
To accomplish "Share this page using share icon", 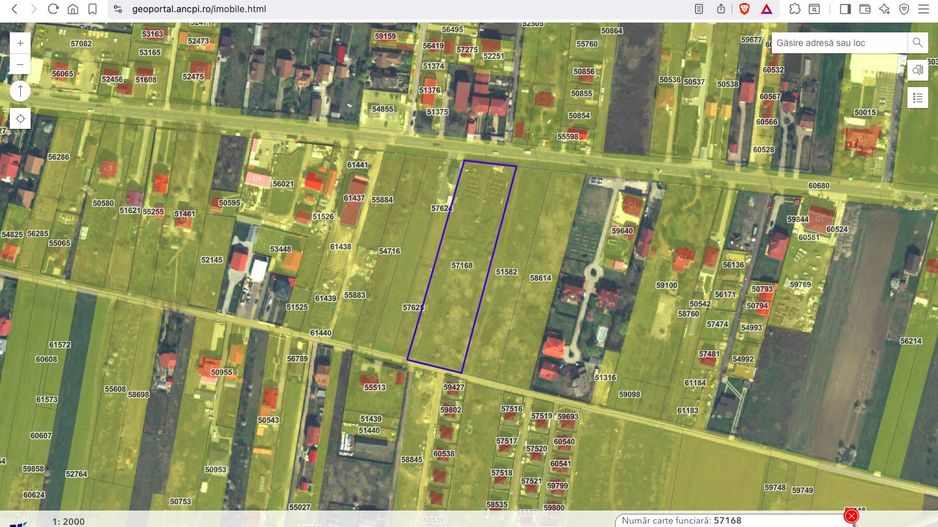I will pos(721,9).
